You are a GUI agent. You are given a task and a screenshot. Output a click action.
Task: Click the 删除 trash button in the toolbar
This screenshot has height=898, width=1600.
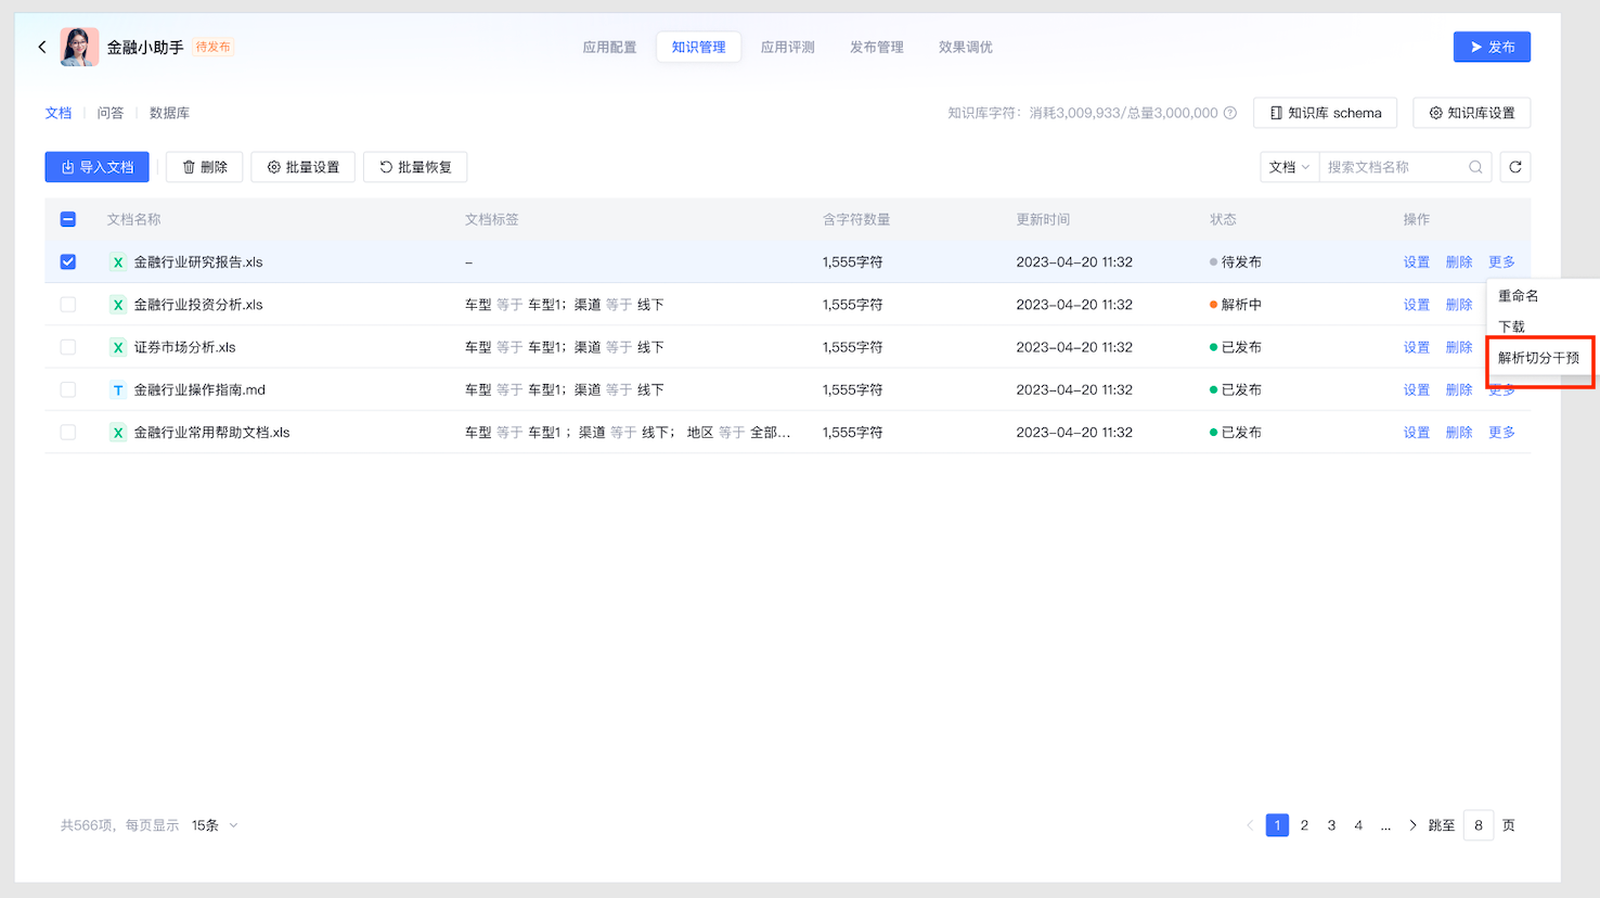204,167
